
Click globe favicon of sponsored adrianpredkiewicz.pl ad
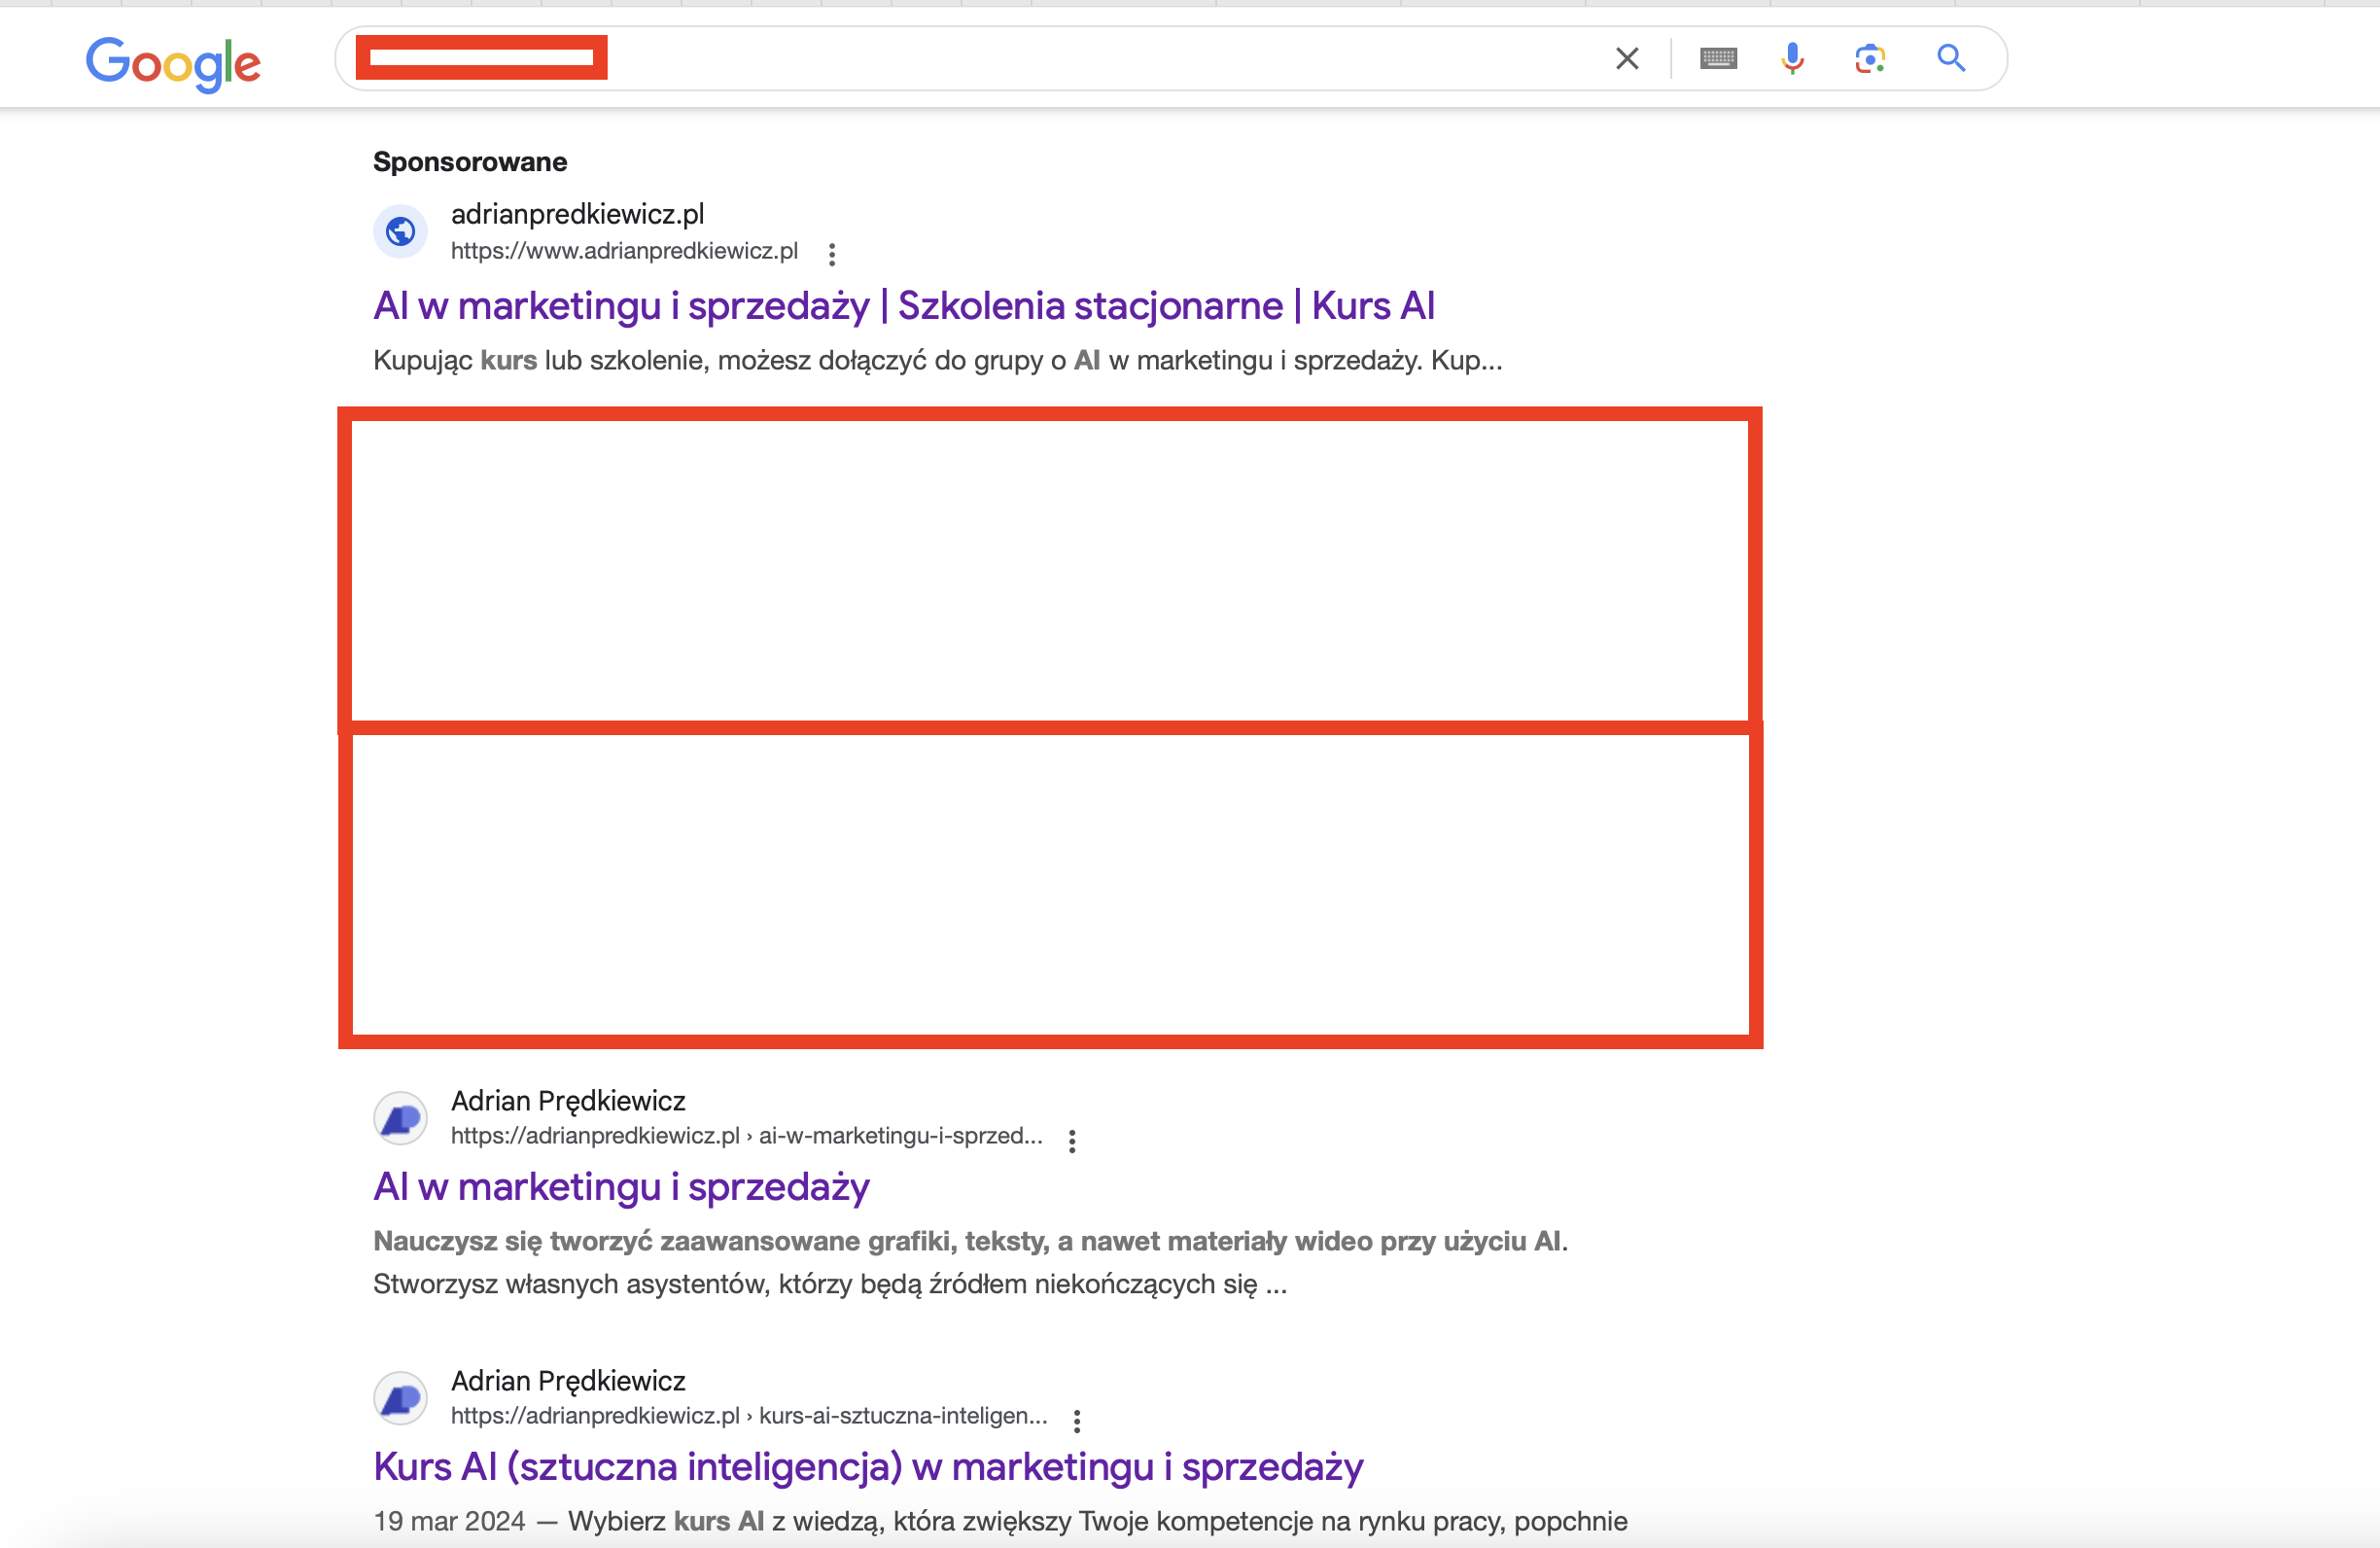click(x=401, y=232)
